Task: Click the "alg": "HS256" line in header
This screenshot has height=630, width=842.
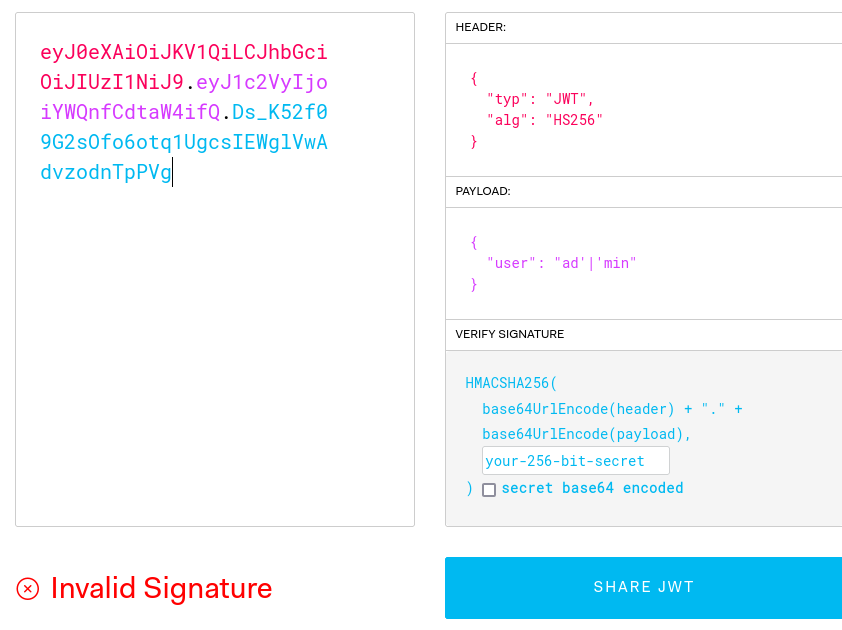Action: 545,120
